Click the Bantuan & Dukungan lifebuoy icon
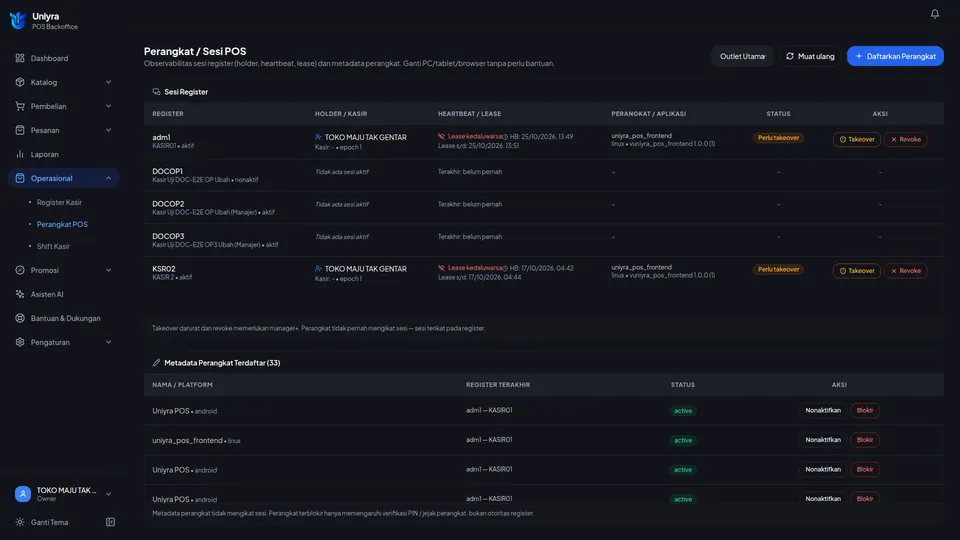Viewport: 960px width, 540px height. click(x=20, y=318)
